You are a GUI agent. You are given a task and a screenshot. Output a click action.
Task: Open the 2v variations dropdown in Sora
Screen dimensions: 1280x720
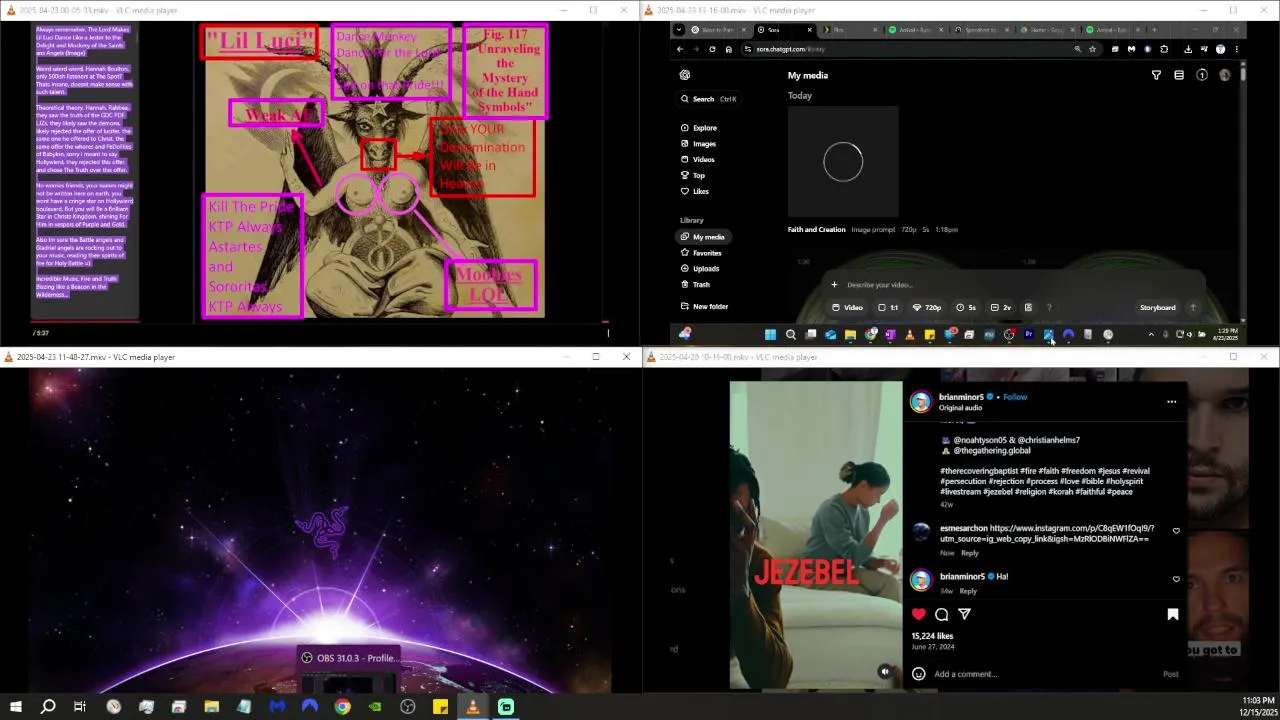point(1001,308)
